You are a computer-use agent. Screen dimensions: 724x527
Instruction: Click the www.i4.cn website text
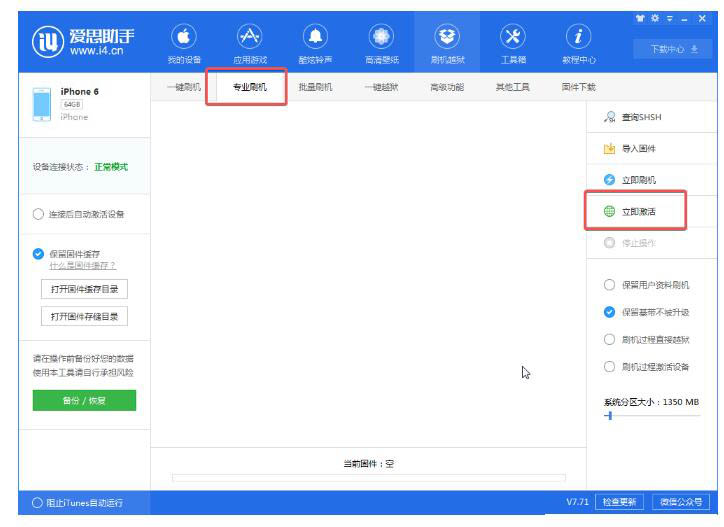point(97,51)
